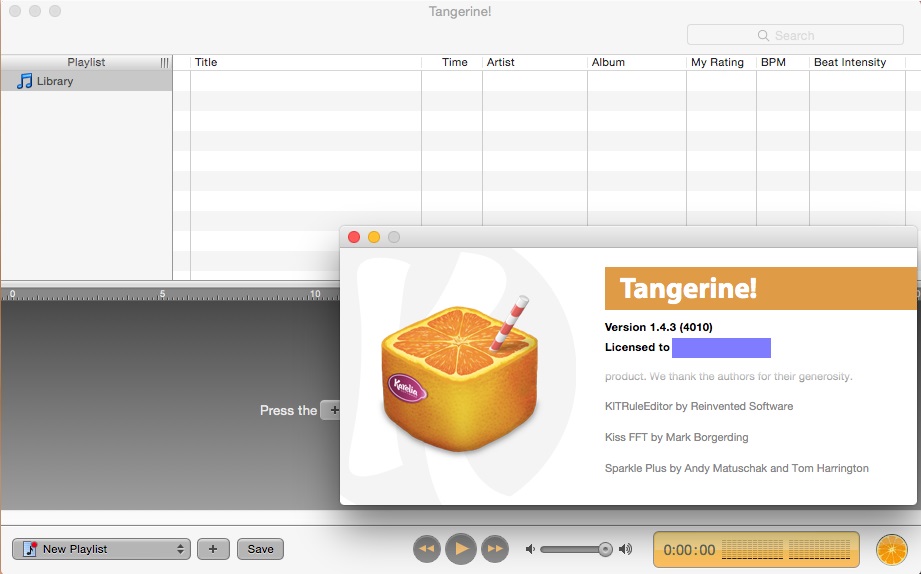Screen dimensions: 921x574
Task: Click the Save button
Action: click(x=260, y=549)
